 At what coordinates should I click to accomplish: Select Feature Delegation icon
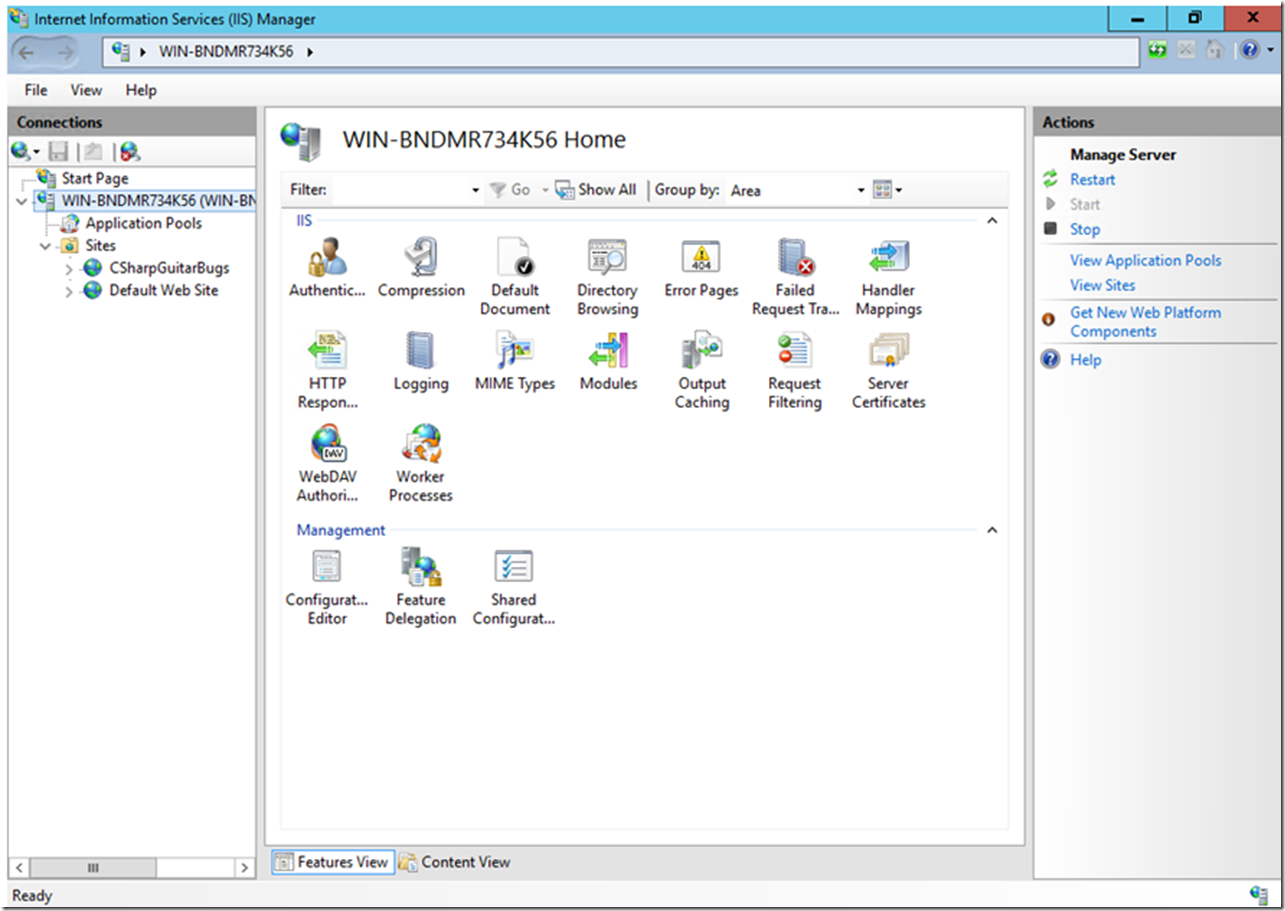(x=421, y=586)
